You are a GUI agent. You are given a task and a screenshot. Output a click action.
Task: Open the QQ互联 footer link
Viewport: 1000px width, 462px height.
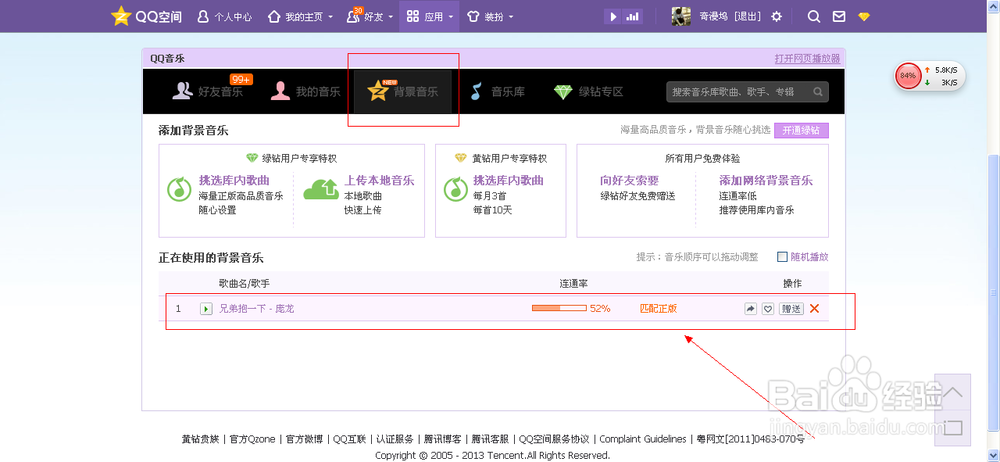[x=349, y=439]
